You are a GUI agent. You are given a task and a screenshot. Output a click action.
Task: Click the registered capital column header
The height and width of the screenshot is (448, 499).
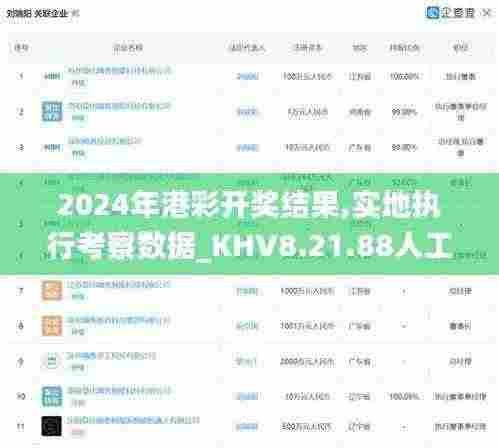[x=307, y=48]
